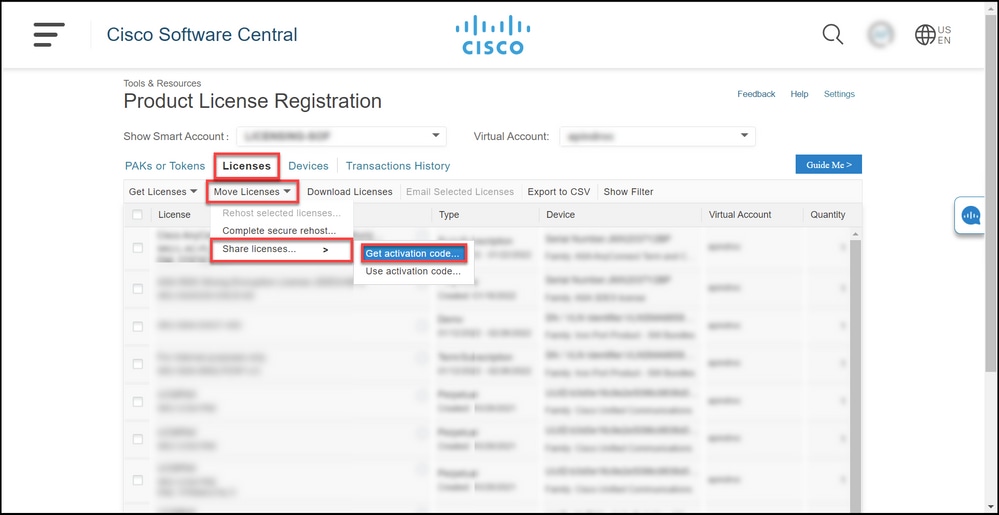
Task: Check the sixth license row checkbox
Action: (138, 439)
